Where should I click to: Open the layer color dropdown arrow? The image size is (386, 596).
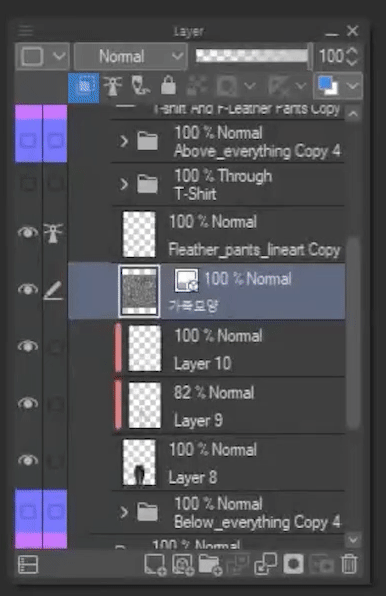coord(353,86)
